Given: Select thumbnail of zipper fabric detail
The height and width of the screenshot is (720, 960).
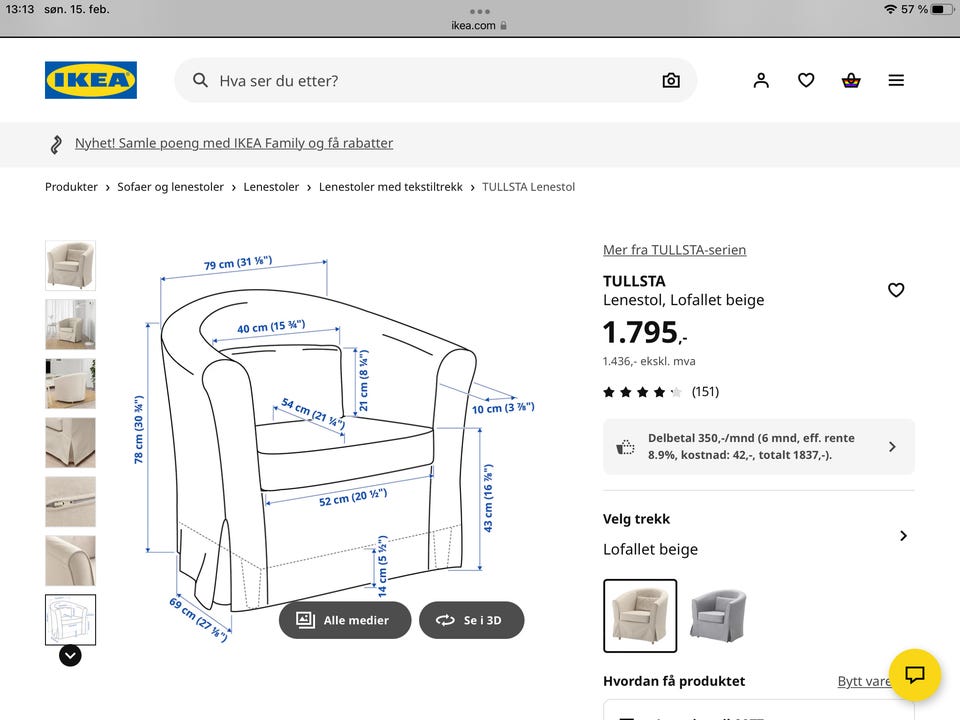Looking at the screenshot, I should click(70, 501).
